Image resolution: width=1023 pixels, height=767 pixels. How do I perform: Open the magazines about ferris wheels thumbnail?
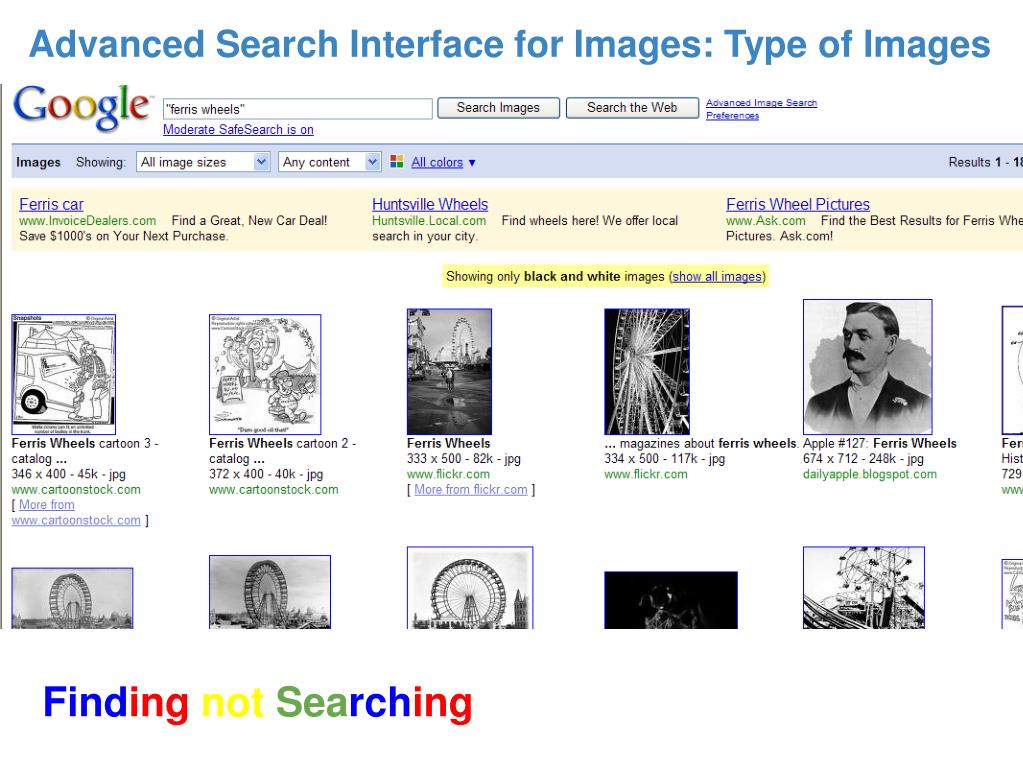(x=647, y=372)
